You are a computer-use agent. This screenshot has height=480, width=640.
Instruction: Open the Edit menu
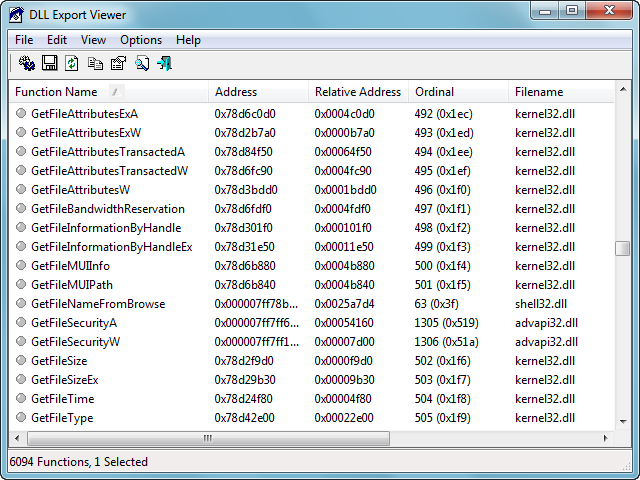[57, 40]
